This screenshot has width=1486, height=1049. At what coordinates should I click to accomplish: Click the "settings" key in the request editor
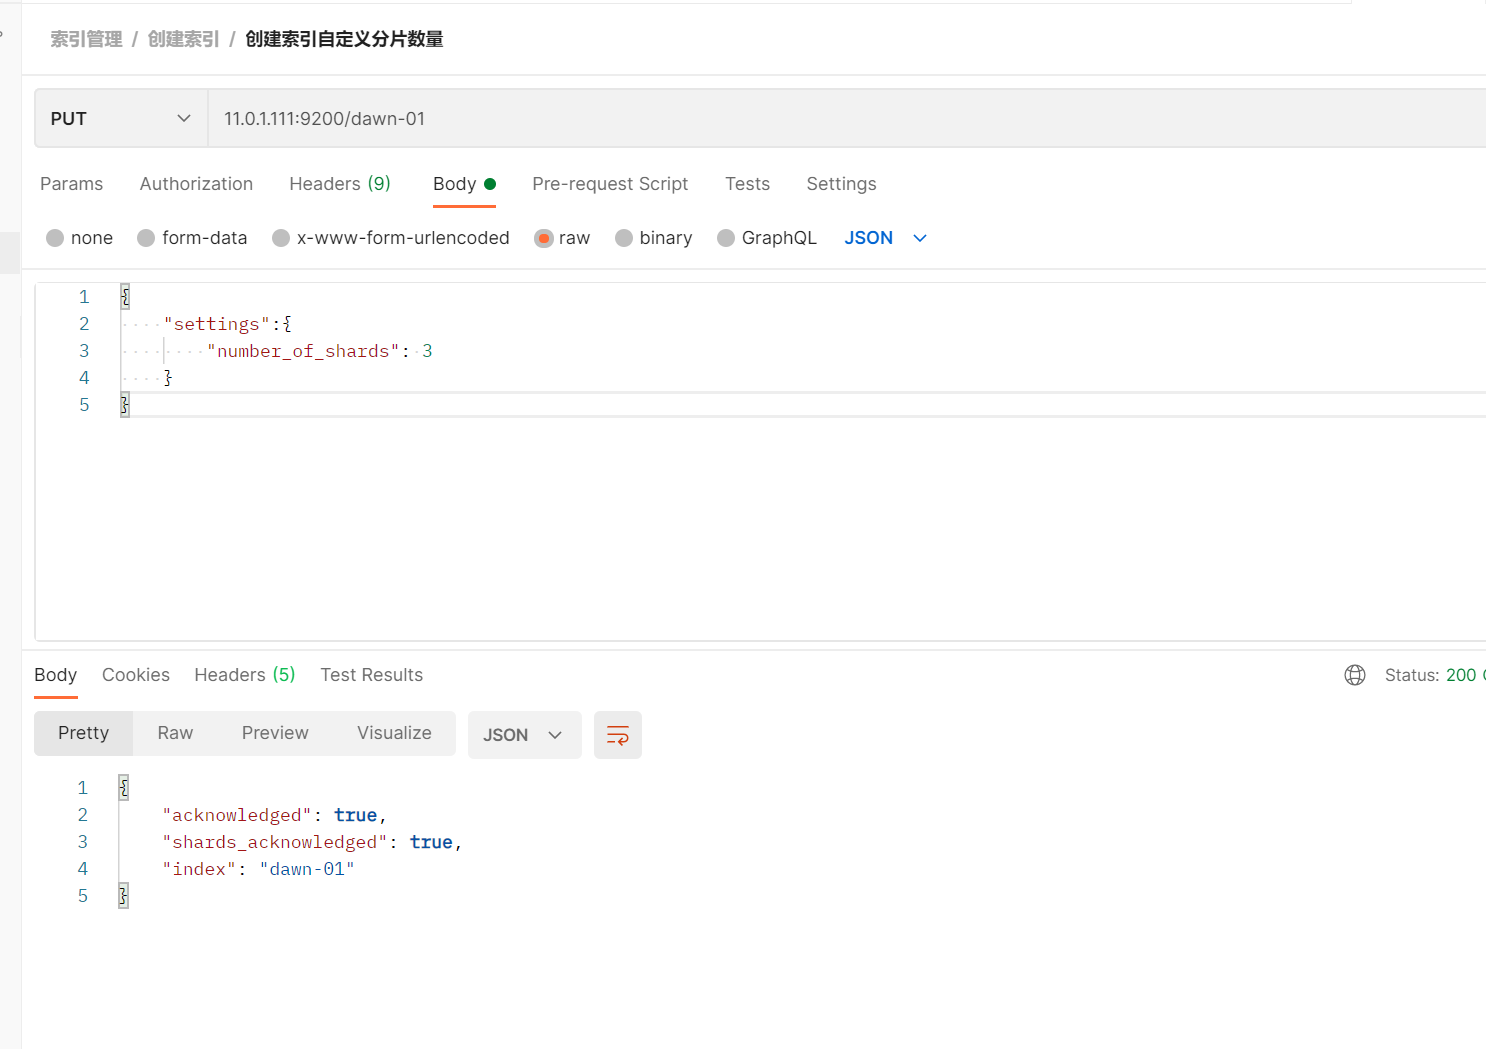pos(217,324)
